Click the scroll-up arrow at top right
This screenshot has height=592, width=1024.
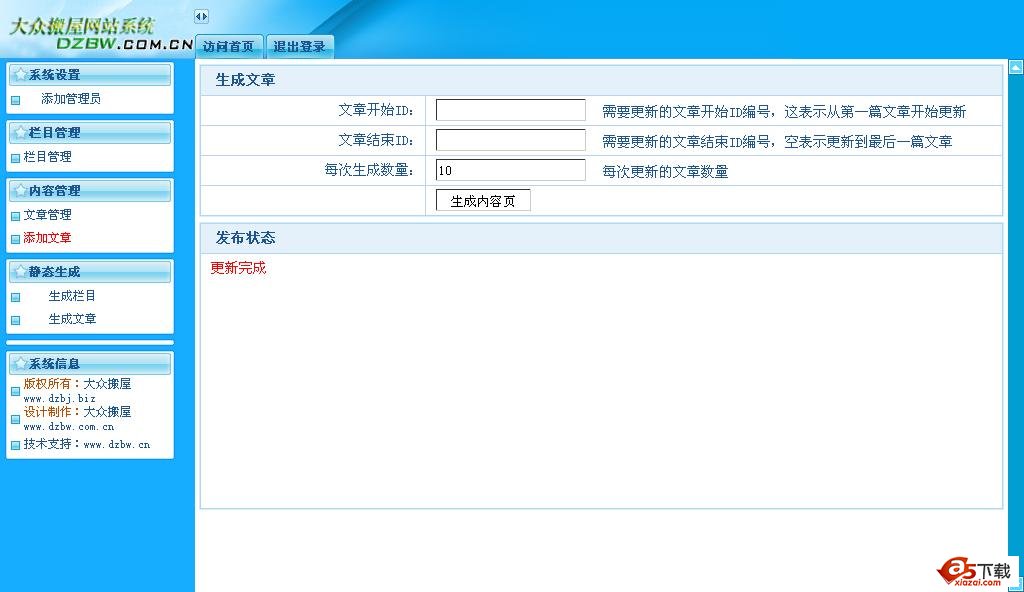click(1016, 67)
